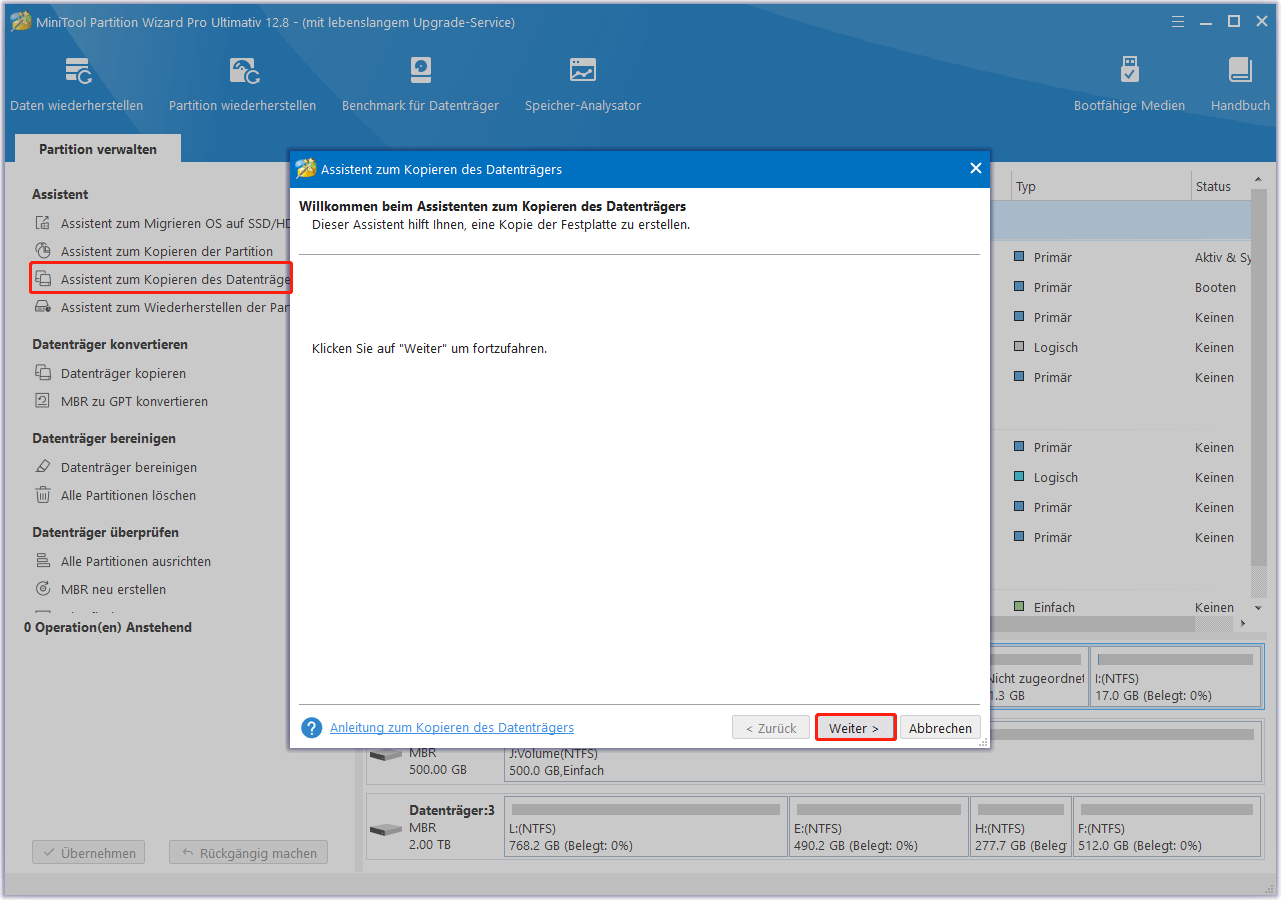Image resolution: width=1282 pixels, height=901 pixels.
Task: Select MBR neu erstellen entry
Action: pyautogui.click(x=114, y=589)
